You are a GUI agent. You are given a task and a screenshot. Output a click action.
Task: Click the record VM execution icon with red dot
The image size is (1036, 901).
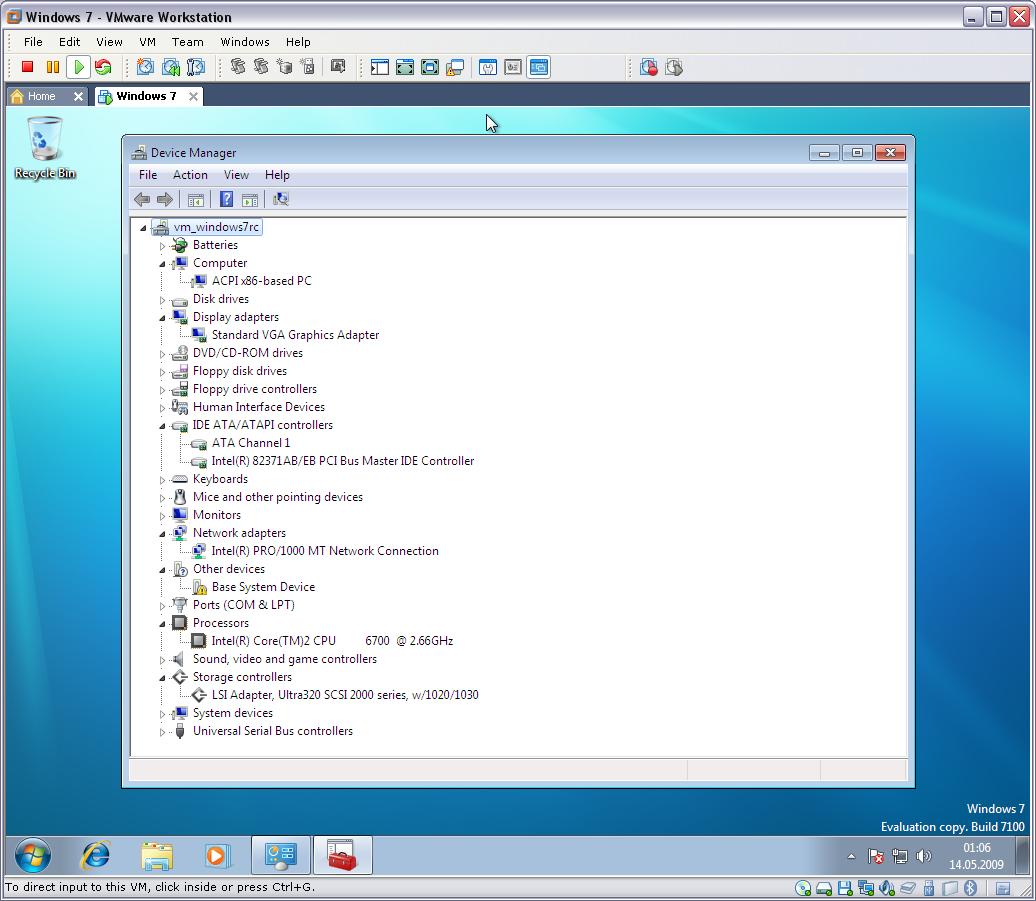[648, 67]
